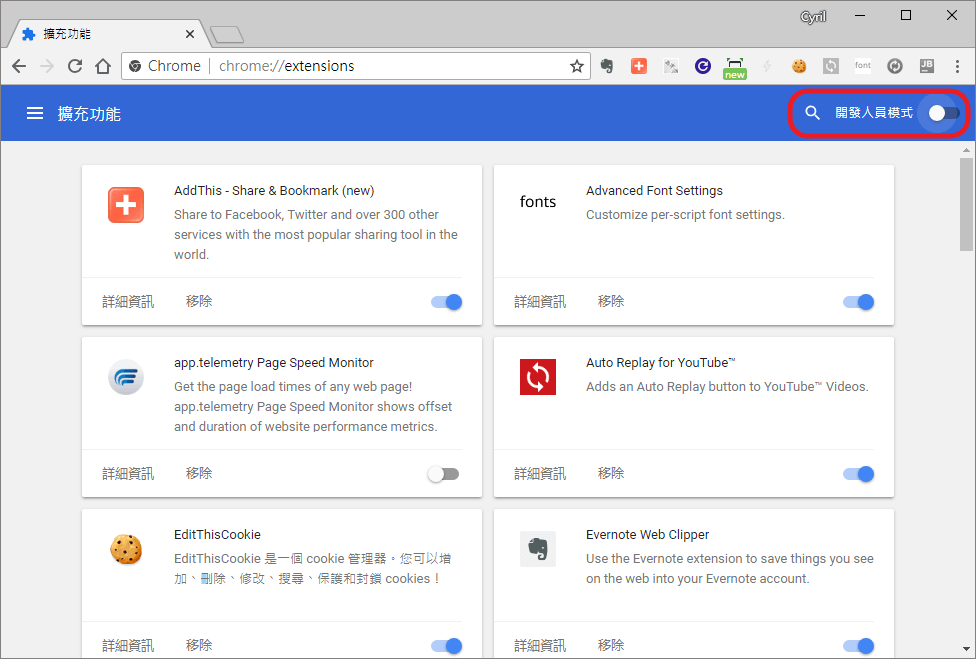The height and width of the screenshot is (659, 976).
Task: Click the 'Evernote Web Clipper' title text
Action: click(x=647, y=535)
